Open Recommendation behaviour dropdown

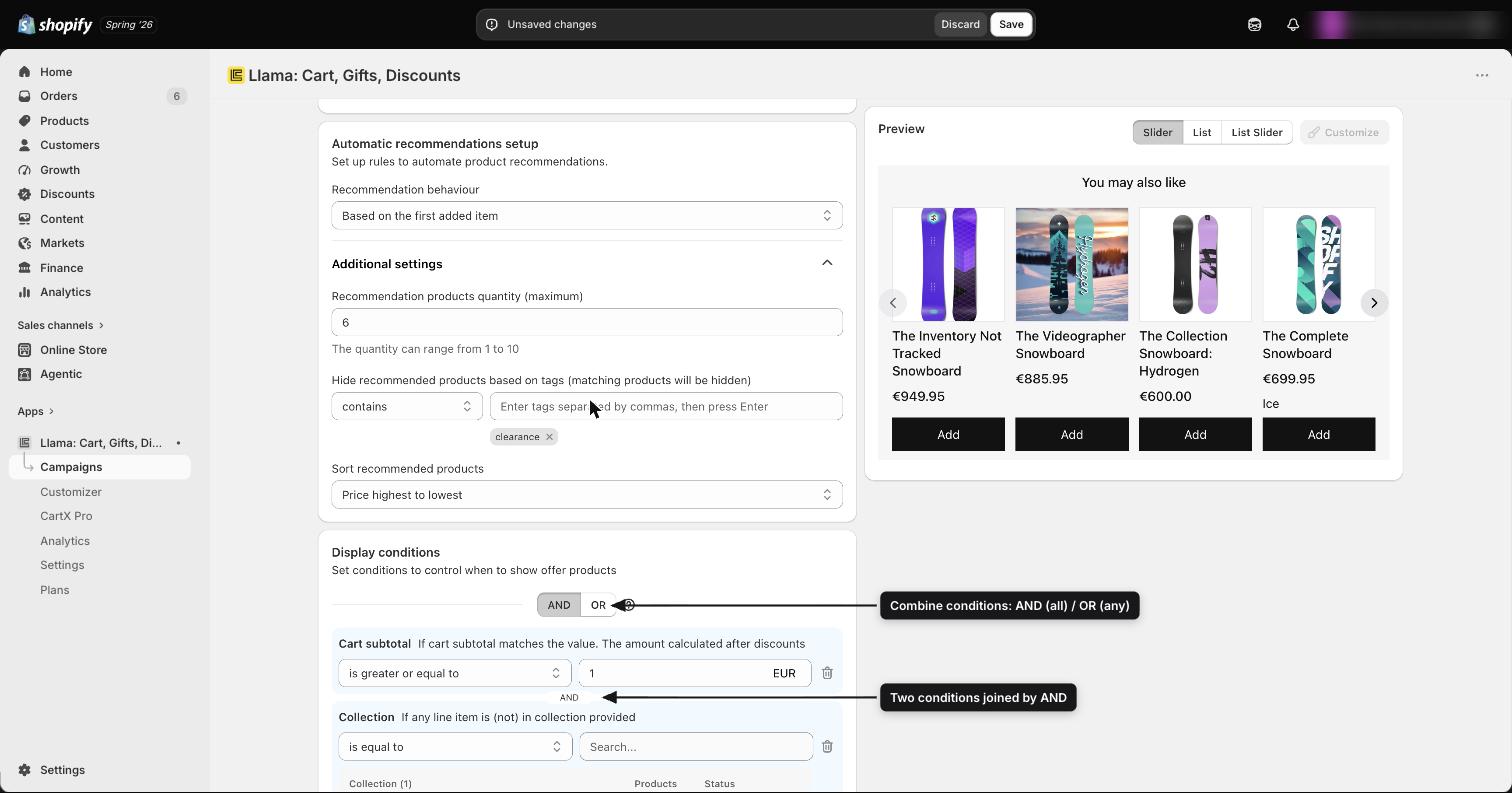click(x=587, y=216)
